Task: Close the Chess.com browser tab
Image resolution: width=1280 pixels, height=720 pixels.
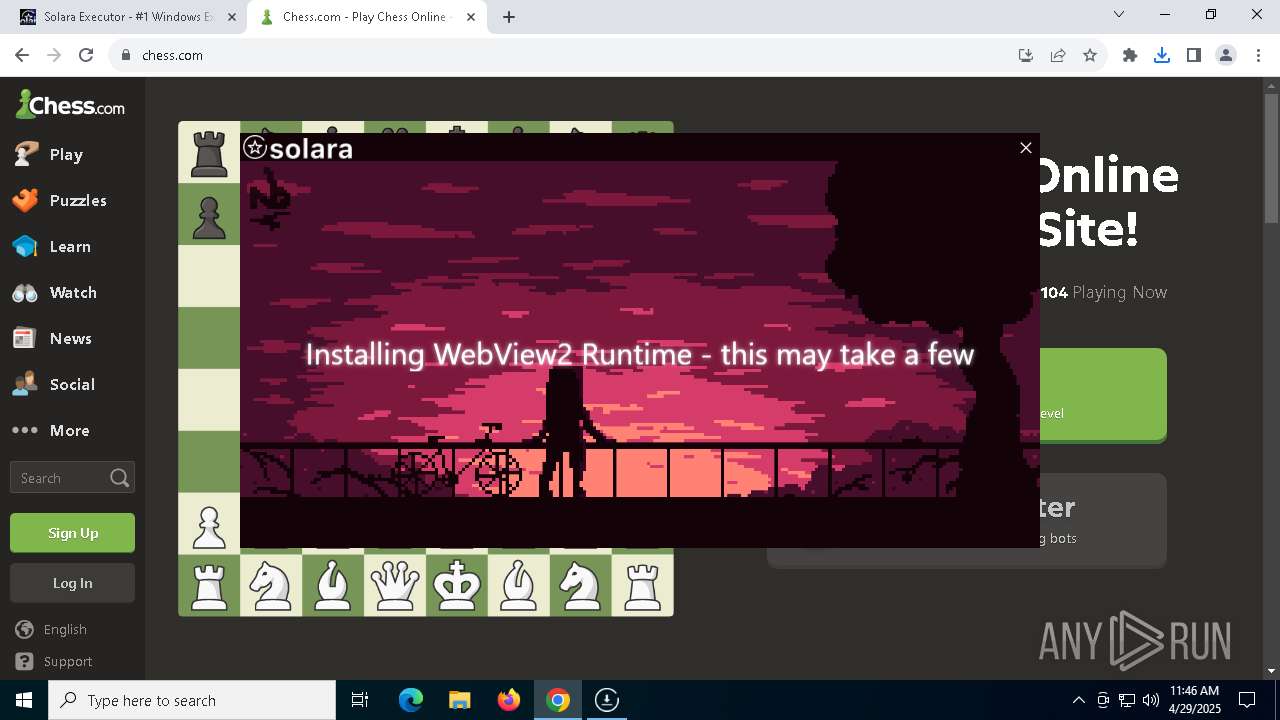Action: point(471,17)
